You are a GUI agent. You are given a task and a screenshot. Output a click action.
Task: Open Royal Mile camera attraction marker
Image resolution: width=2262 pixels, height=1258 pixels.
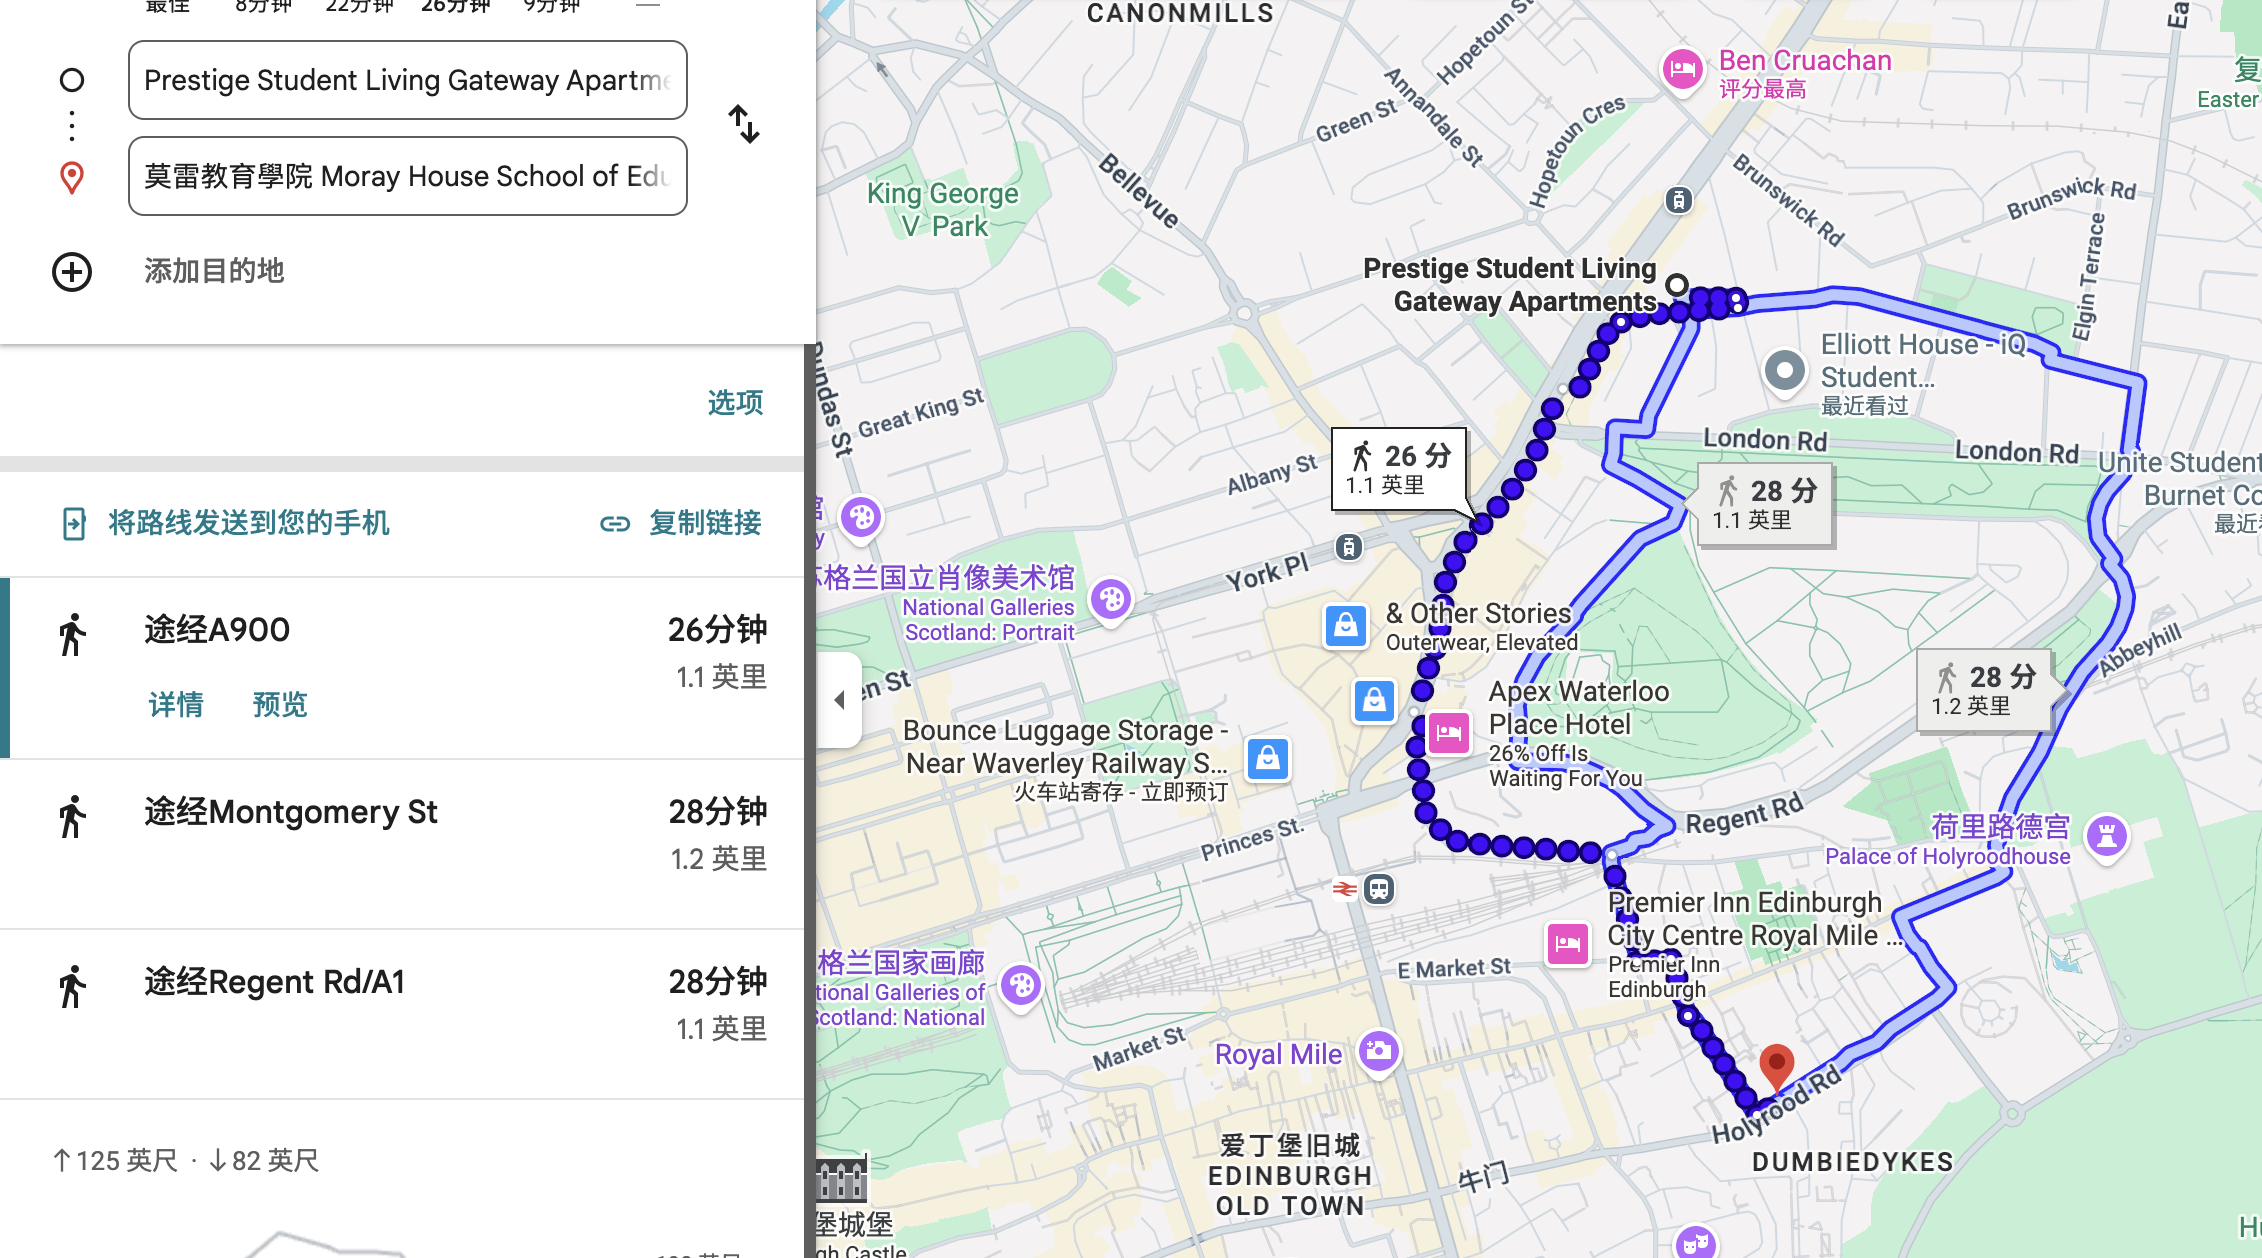click(1378, 1052)
